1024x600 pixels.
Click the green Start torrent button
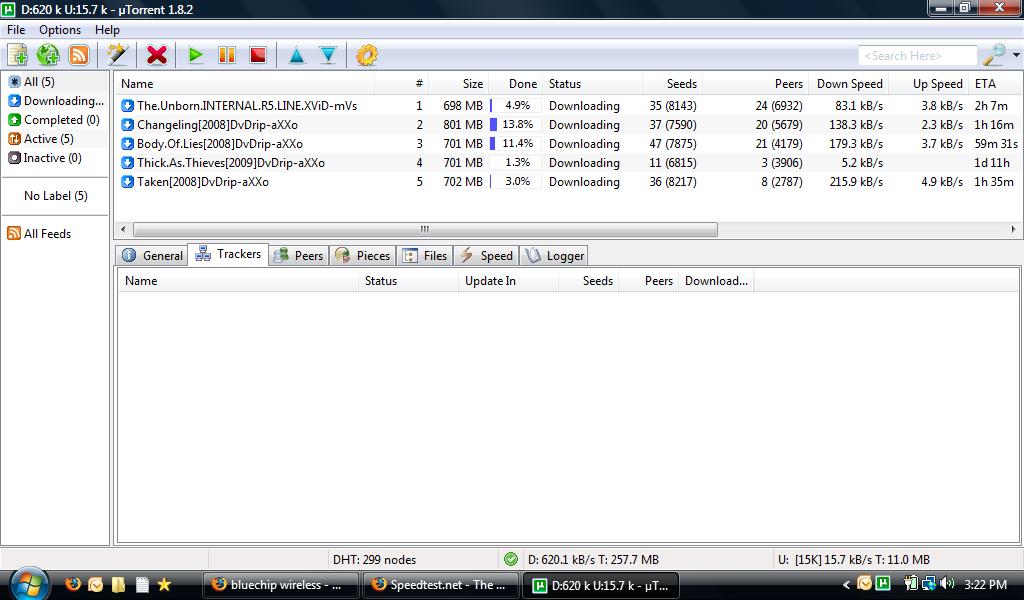(195, 55)
